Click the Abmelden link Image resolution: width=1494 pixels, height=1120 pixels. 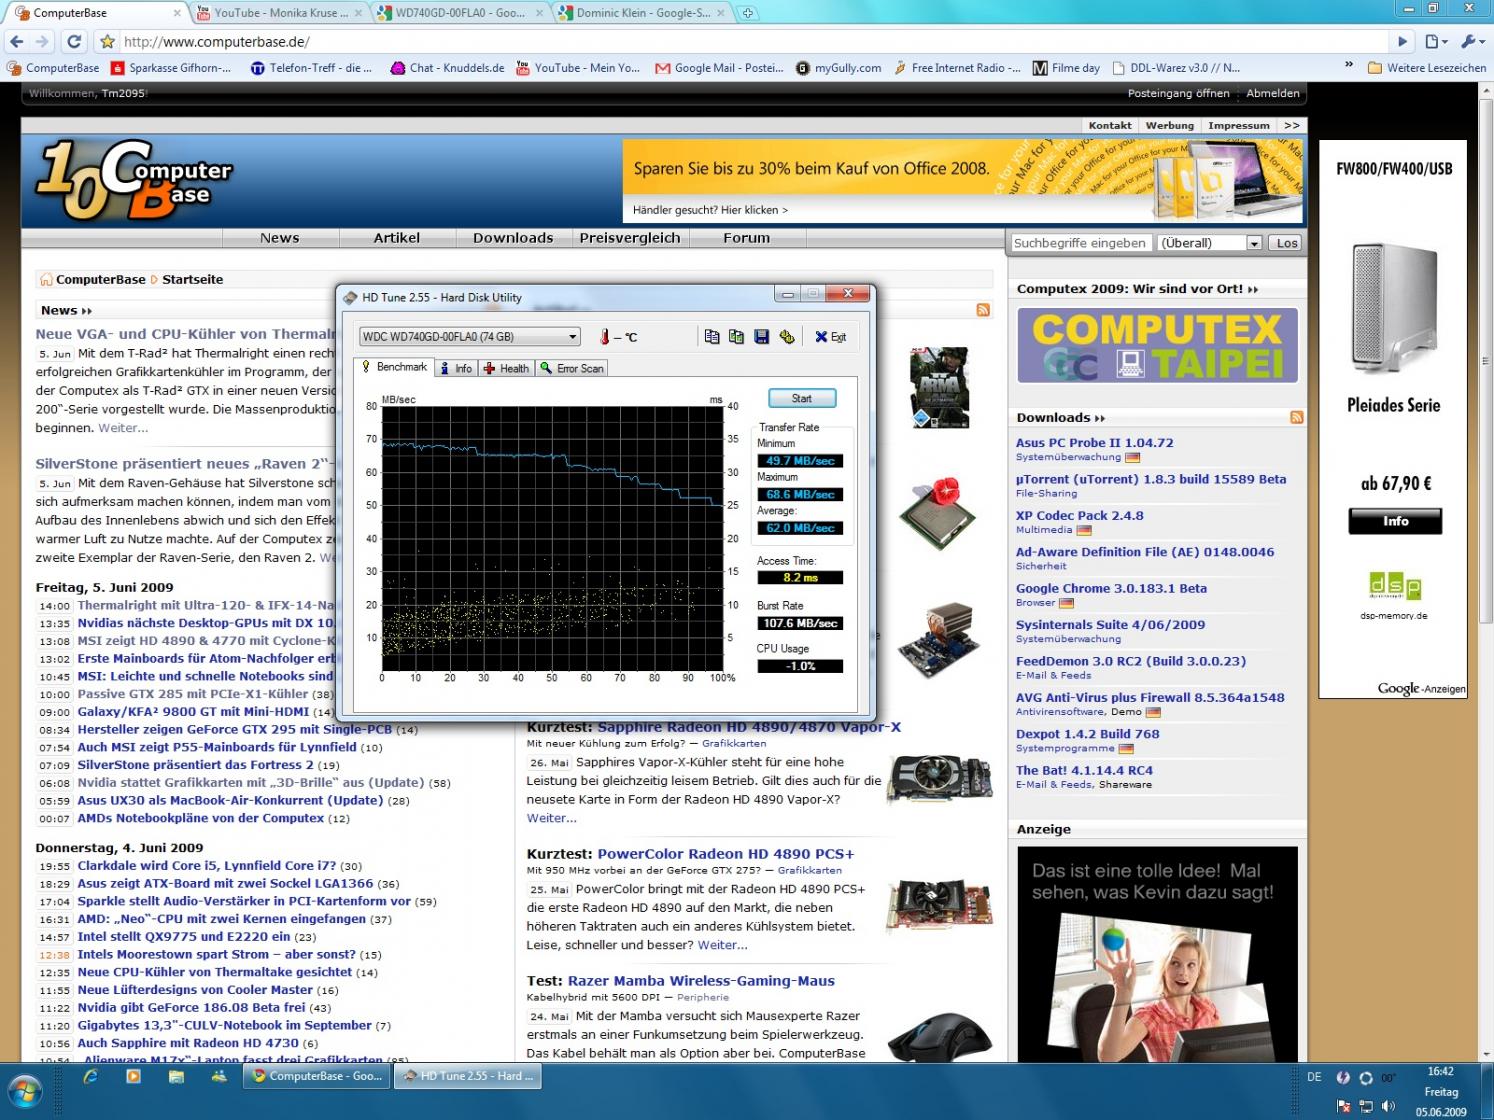(1273, 93)
